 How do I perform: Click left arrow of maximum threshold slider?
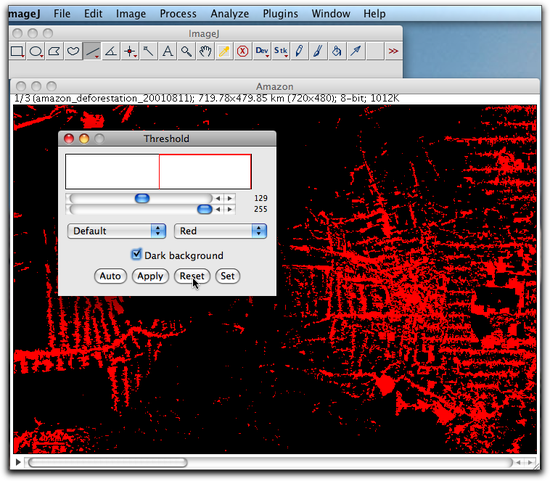point(218,209)
